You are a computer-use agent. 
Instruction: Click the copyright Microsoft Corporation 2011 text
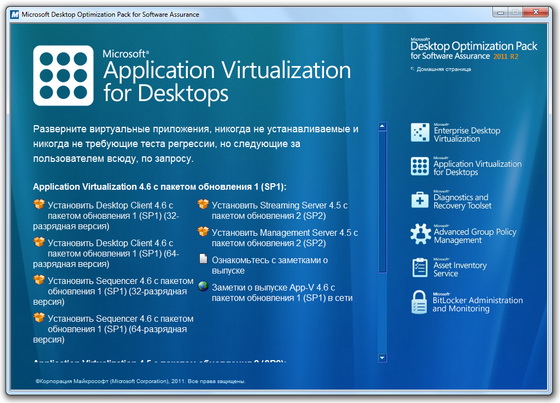coord(140,381)
